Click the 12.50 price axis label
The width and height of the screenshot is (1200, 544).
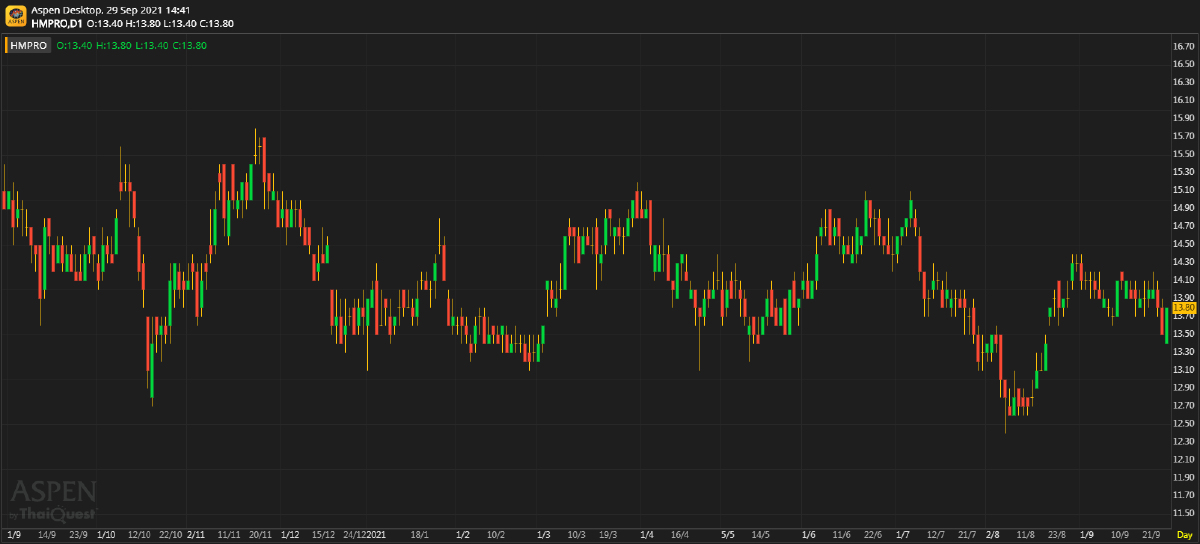click(x=1184, y=424)
